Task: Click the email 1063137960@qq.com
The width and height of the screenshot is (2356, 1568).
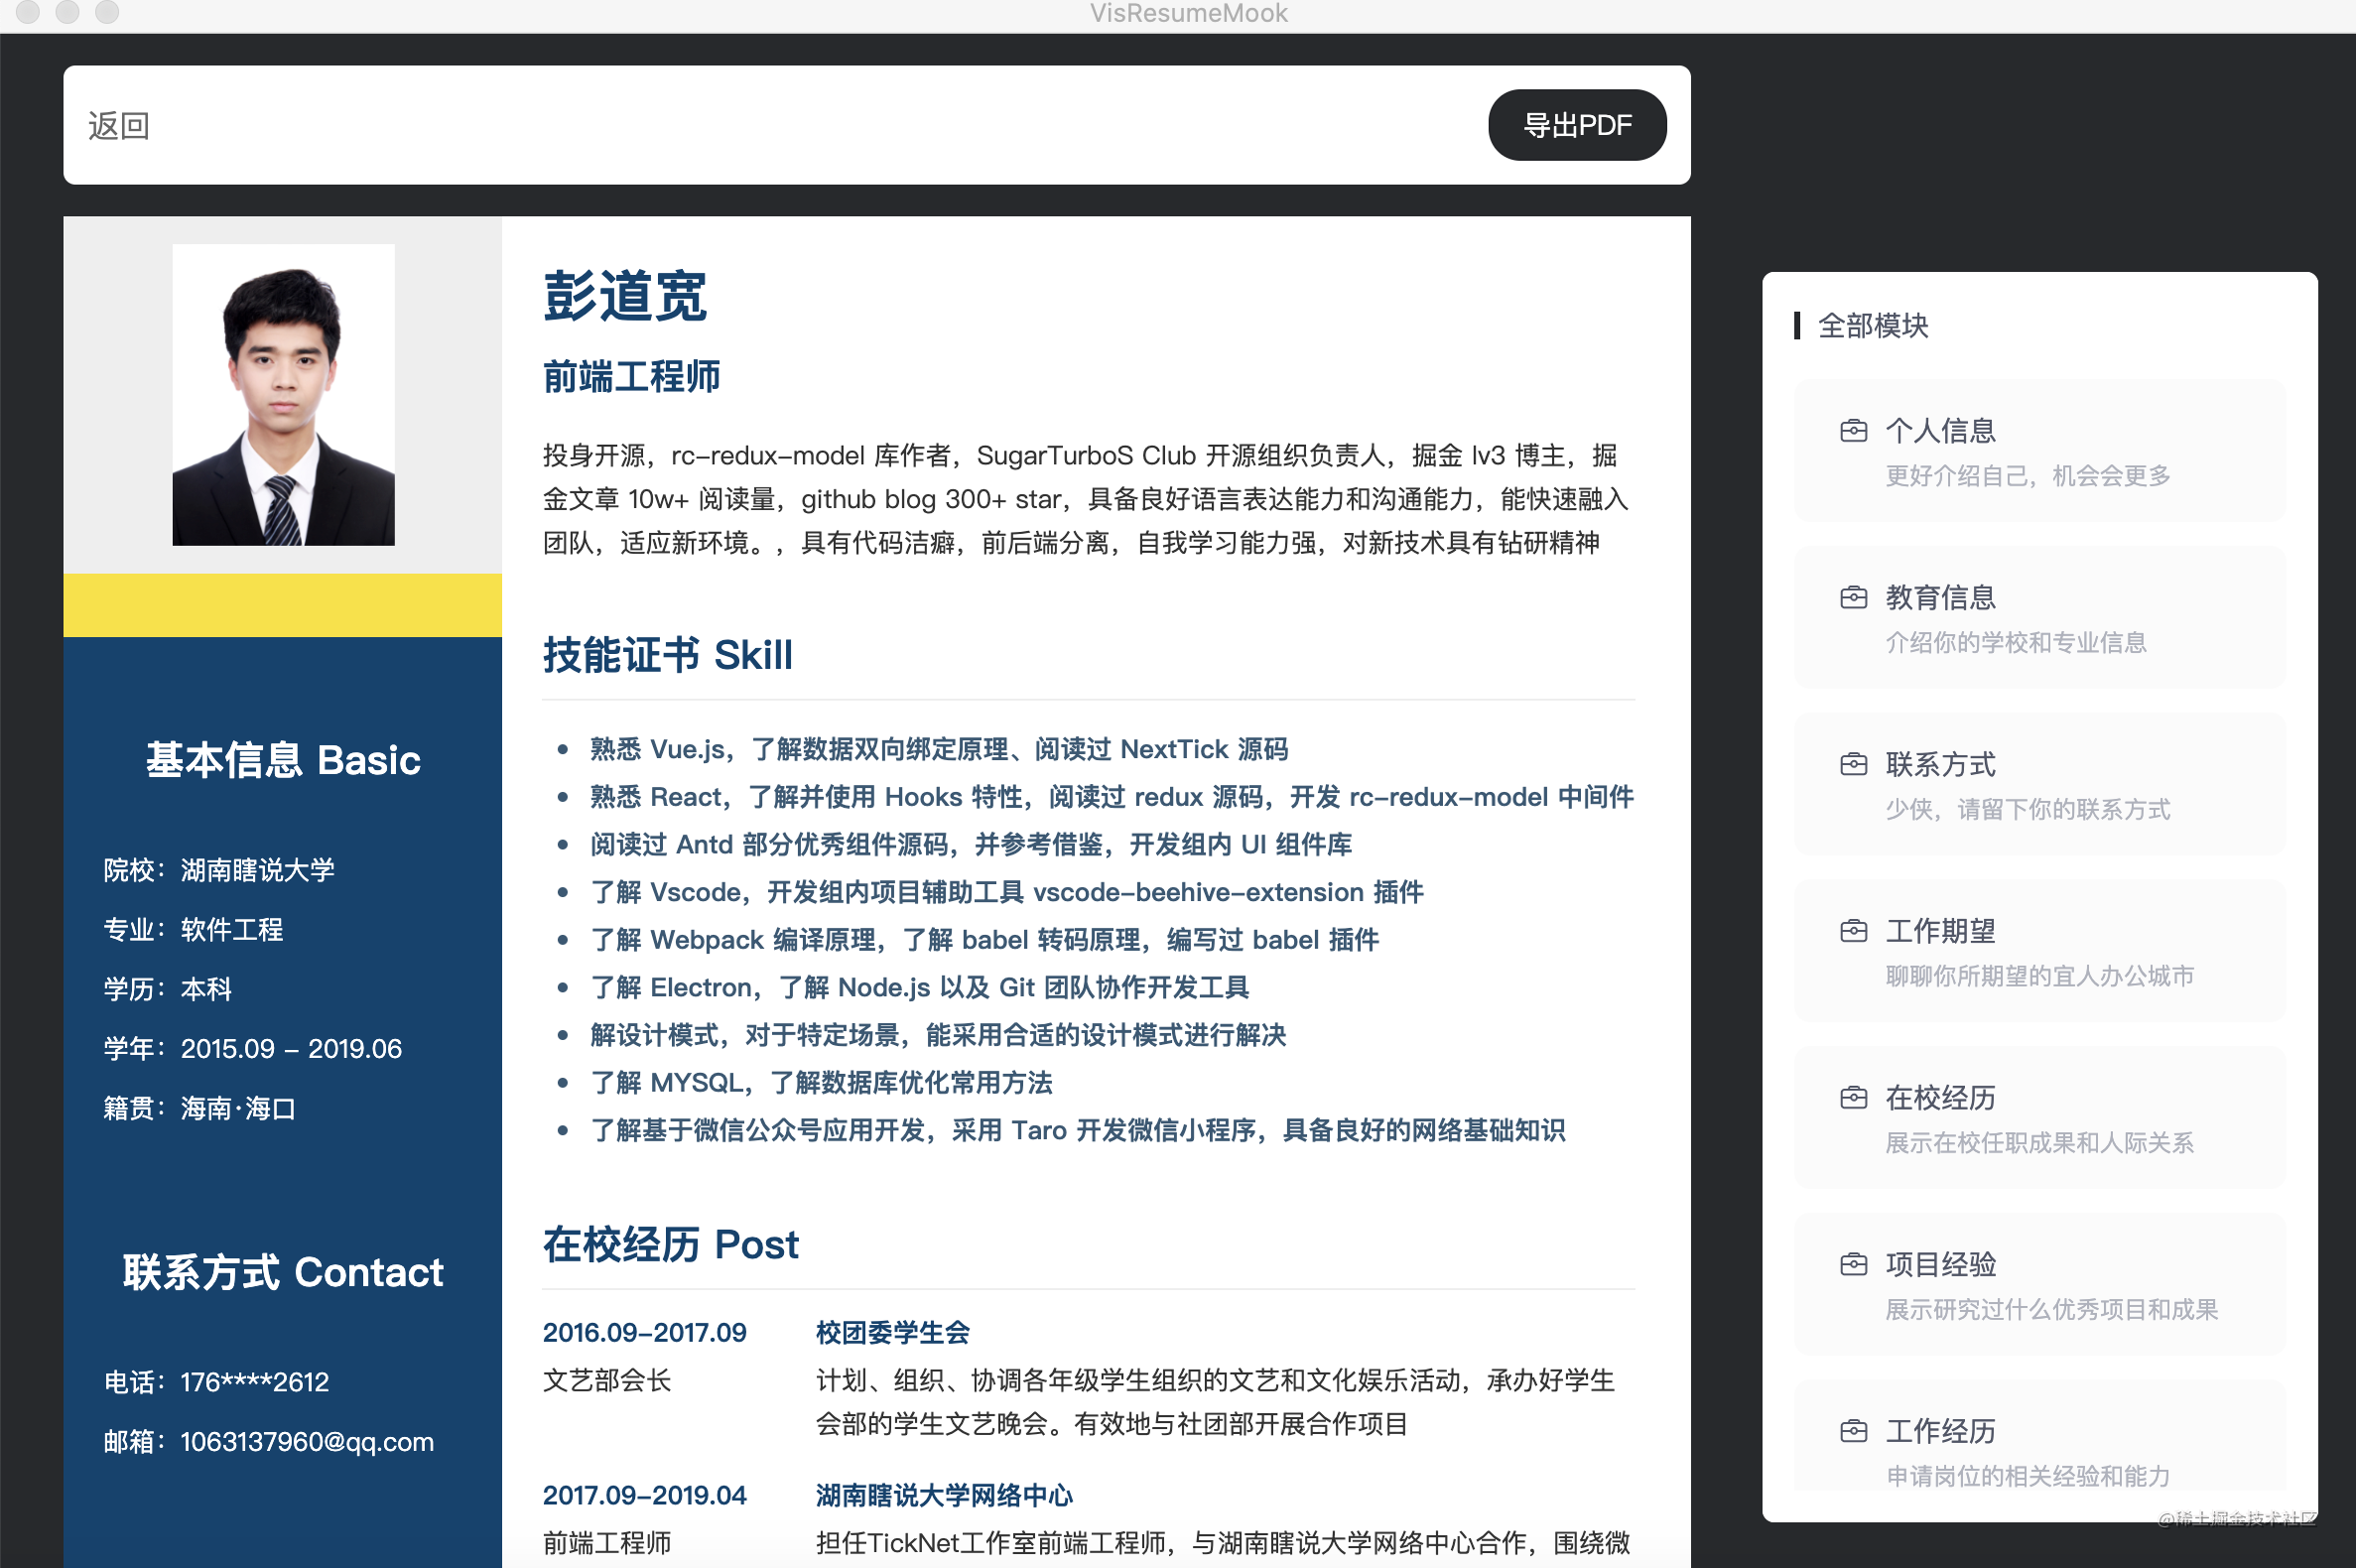Action: (306, 1442)
